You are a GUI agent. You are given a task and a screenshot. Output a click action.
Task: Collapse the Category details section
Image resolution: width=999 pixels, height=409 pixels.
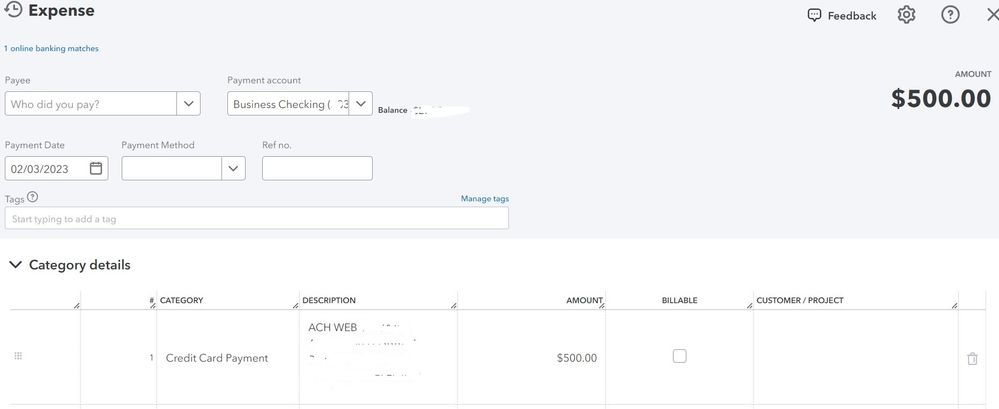(15, 265)
